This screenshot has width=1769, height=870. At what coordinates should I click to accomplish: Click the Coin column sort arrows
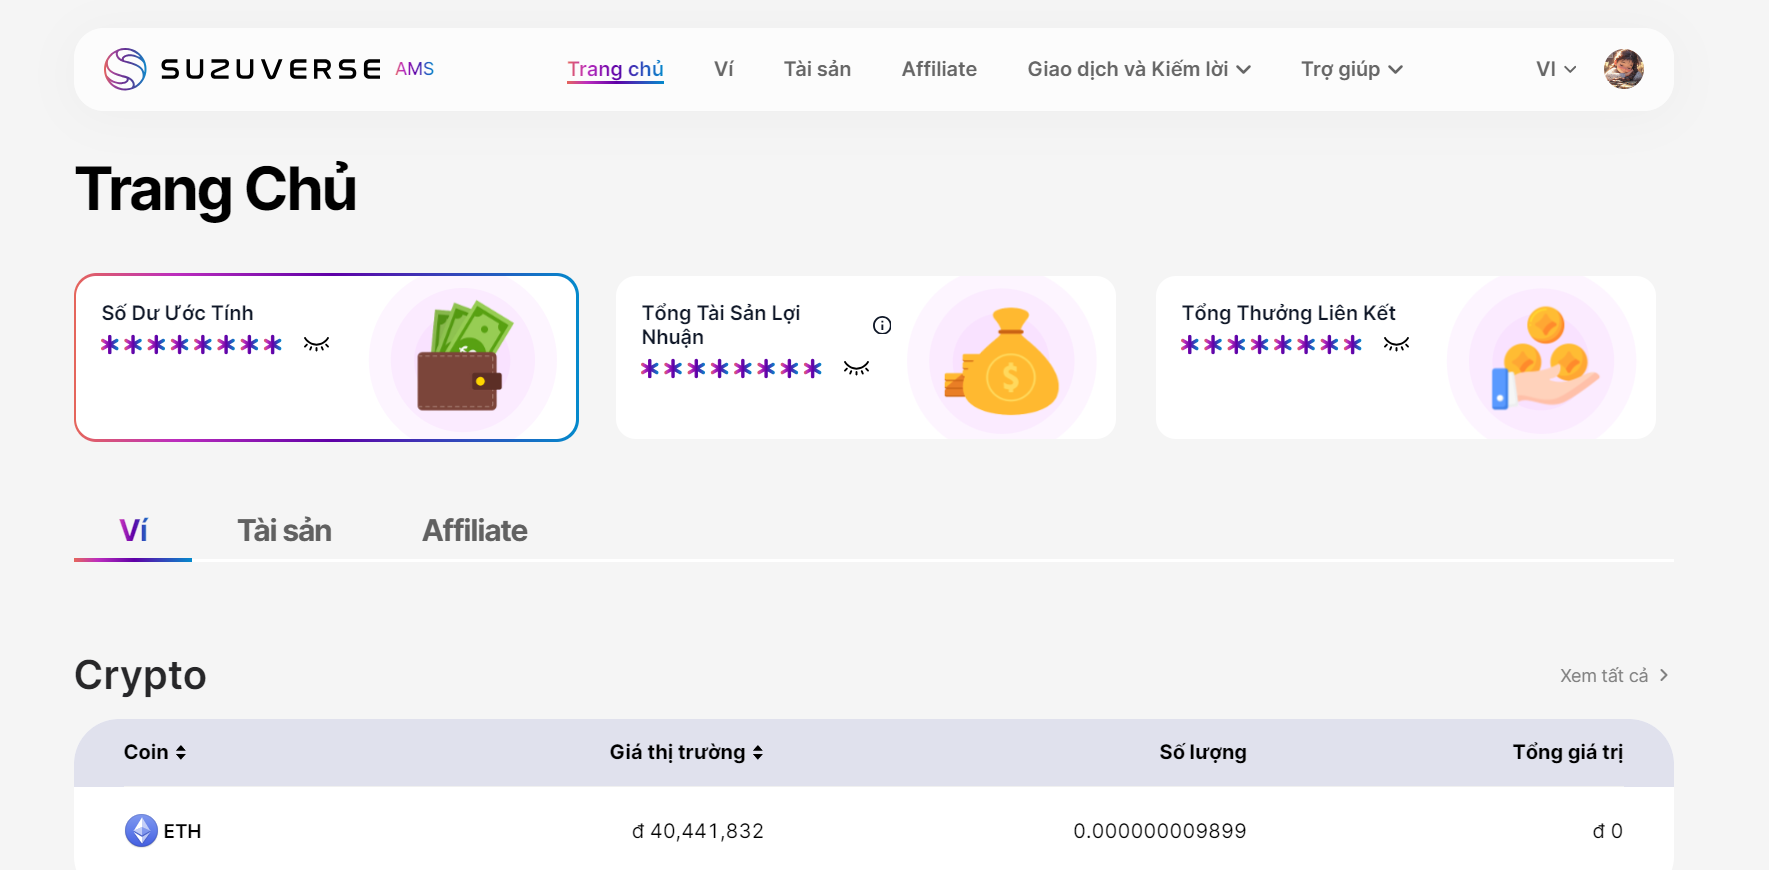pyautogui.click(x=181, y=753)
